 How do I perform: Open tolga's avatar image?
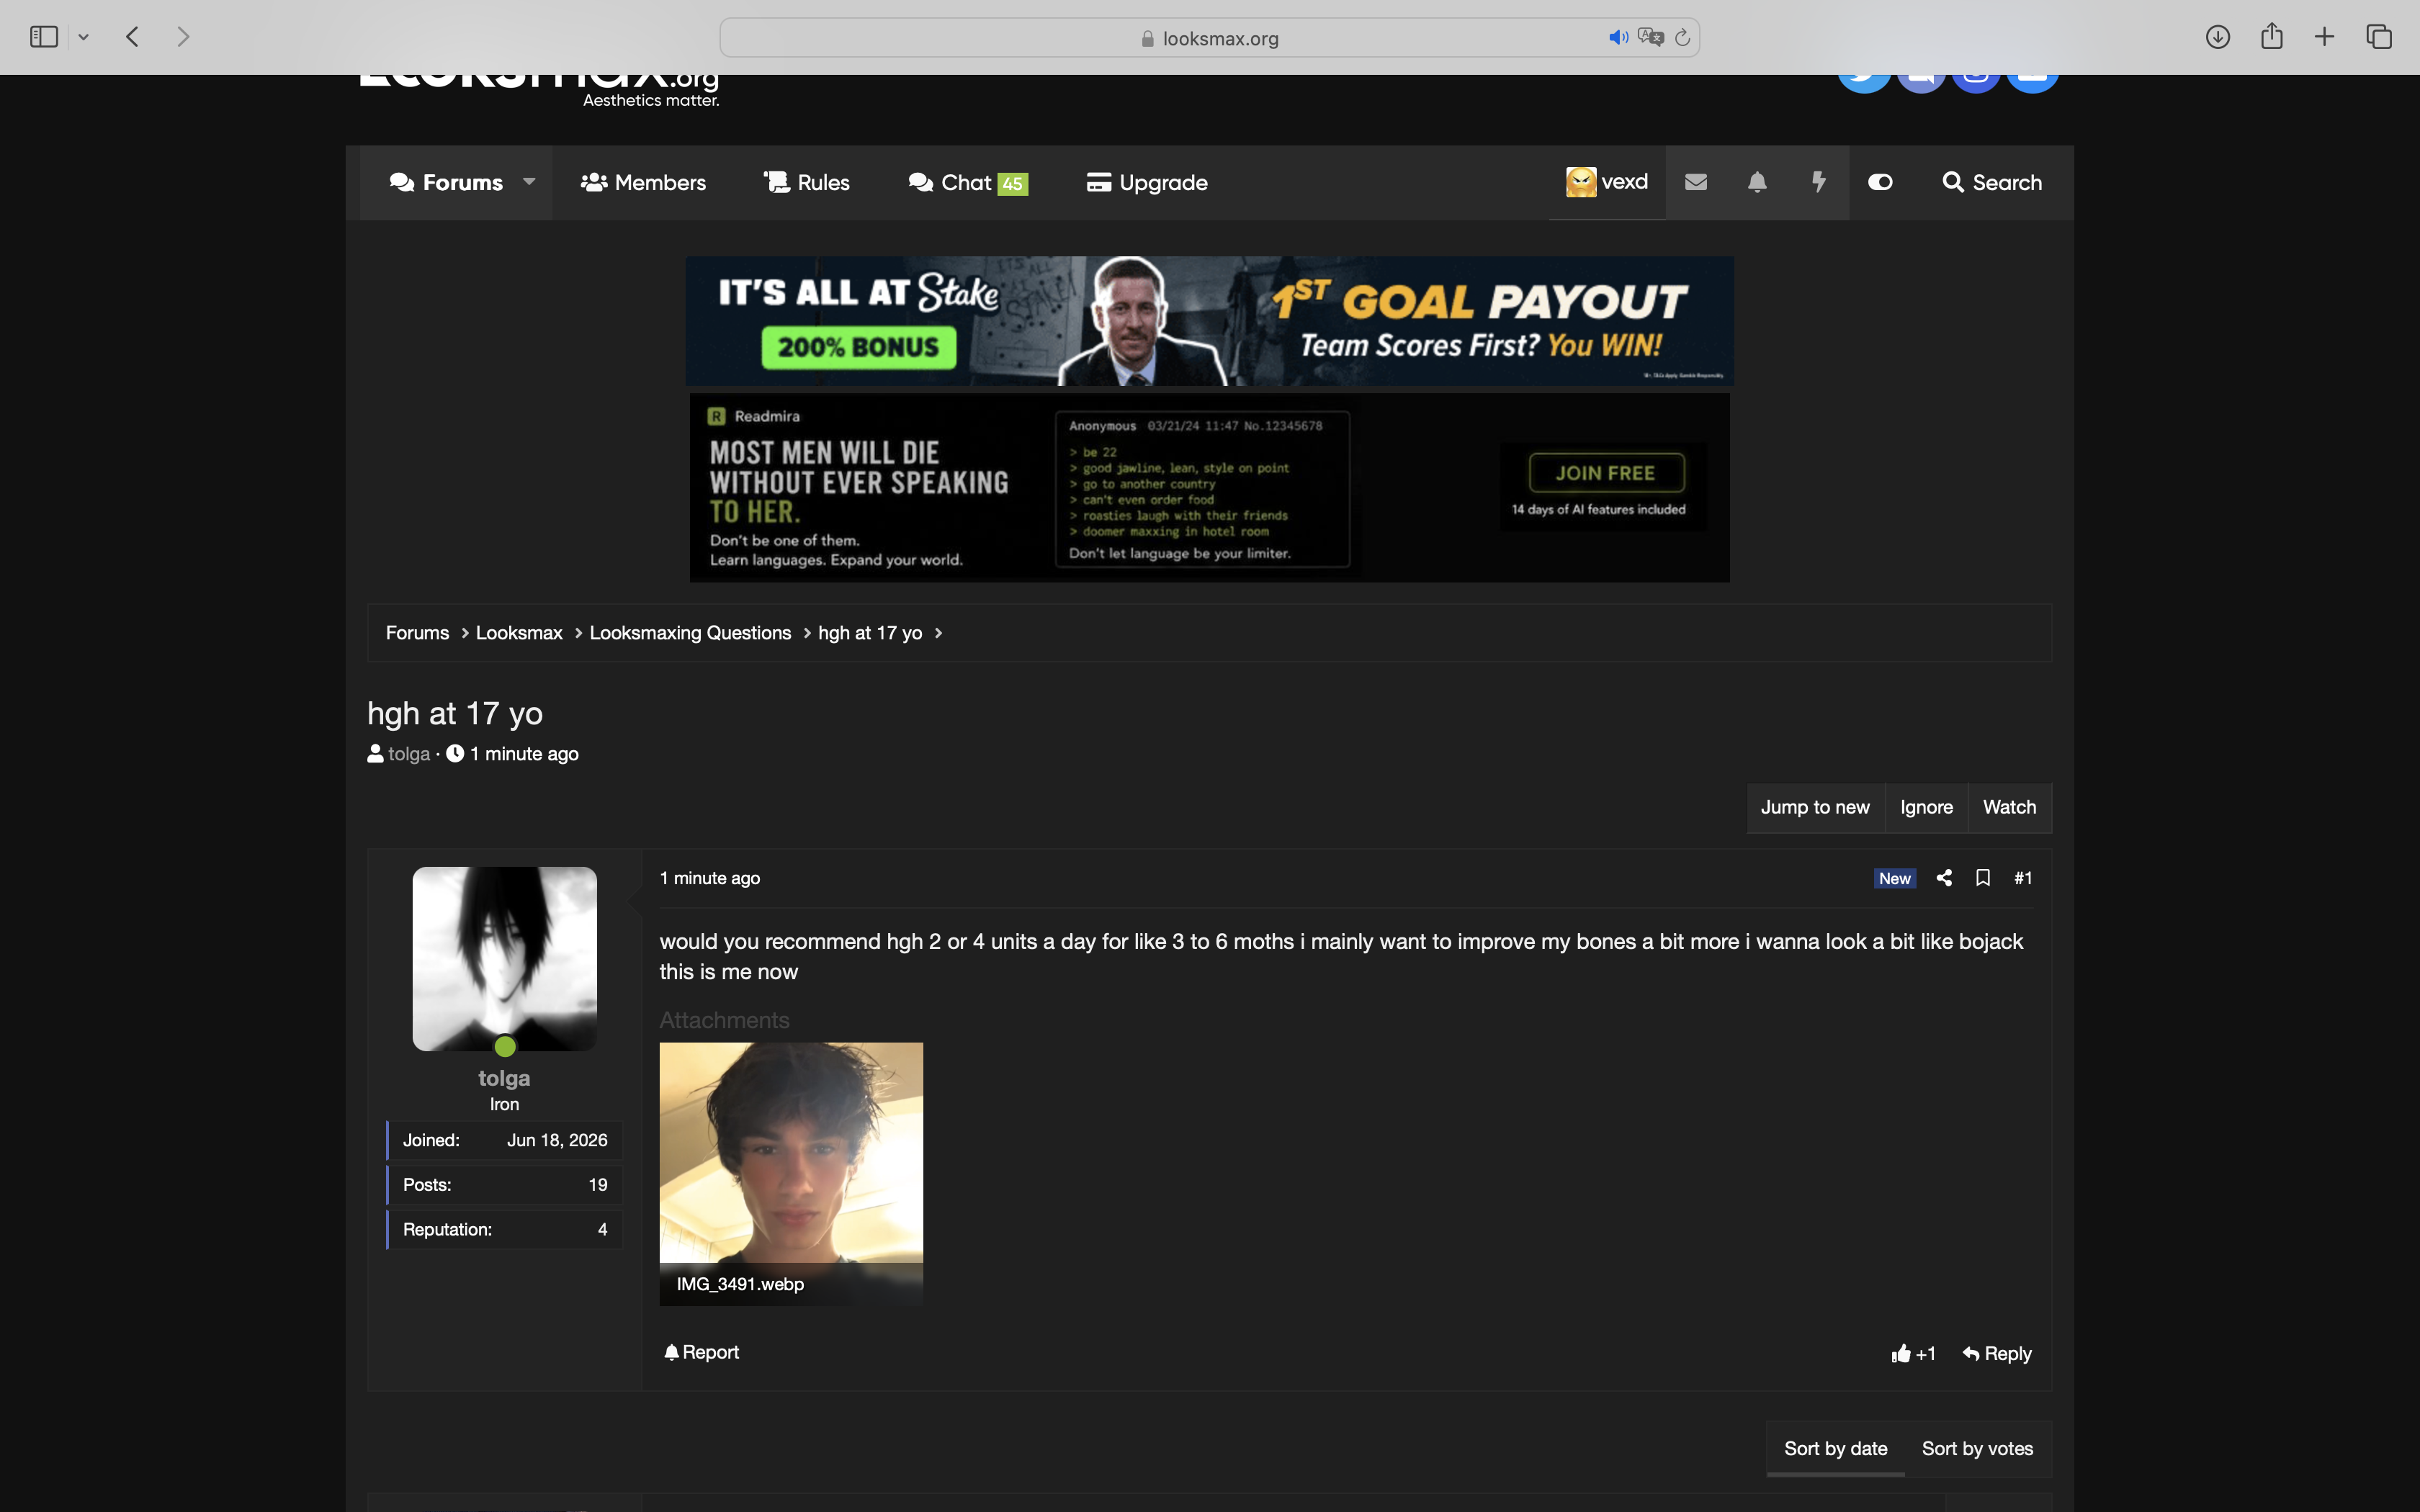pos(505,959)
